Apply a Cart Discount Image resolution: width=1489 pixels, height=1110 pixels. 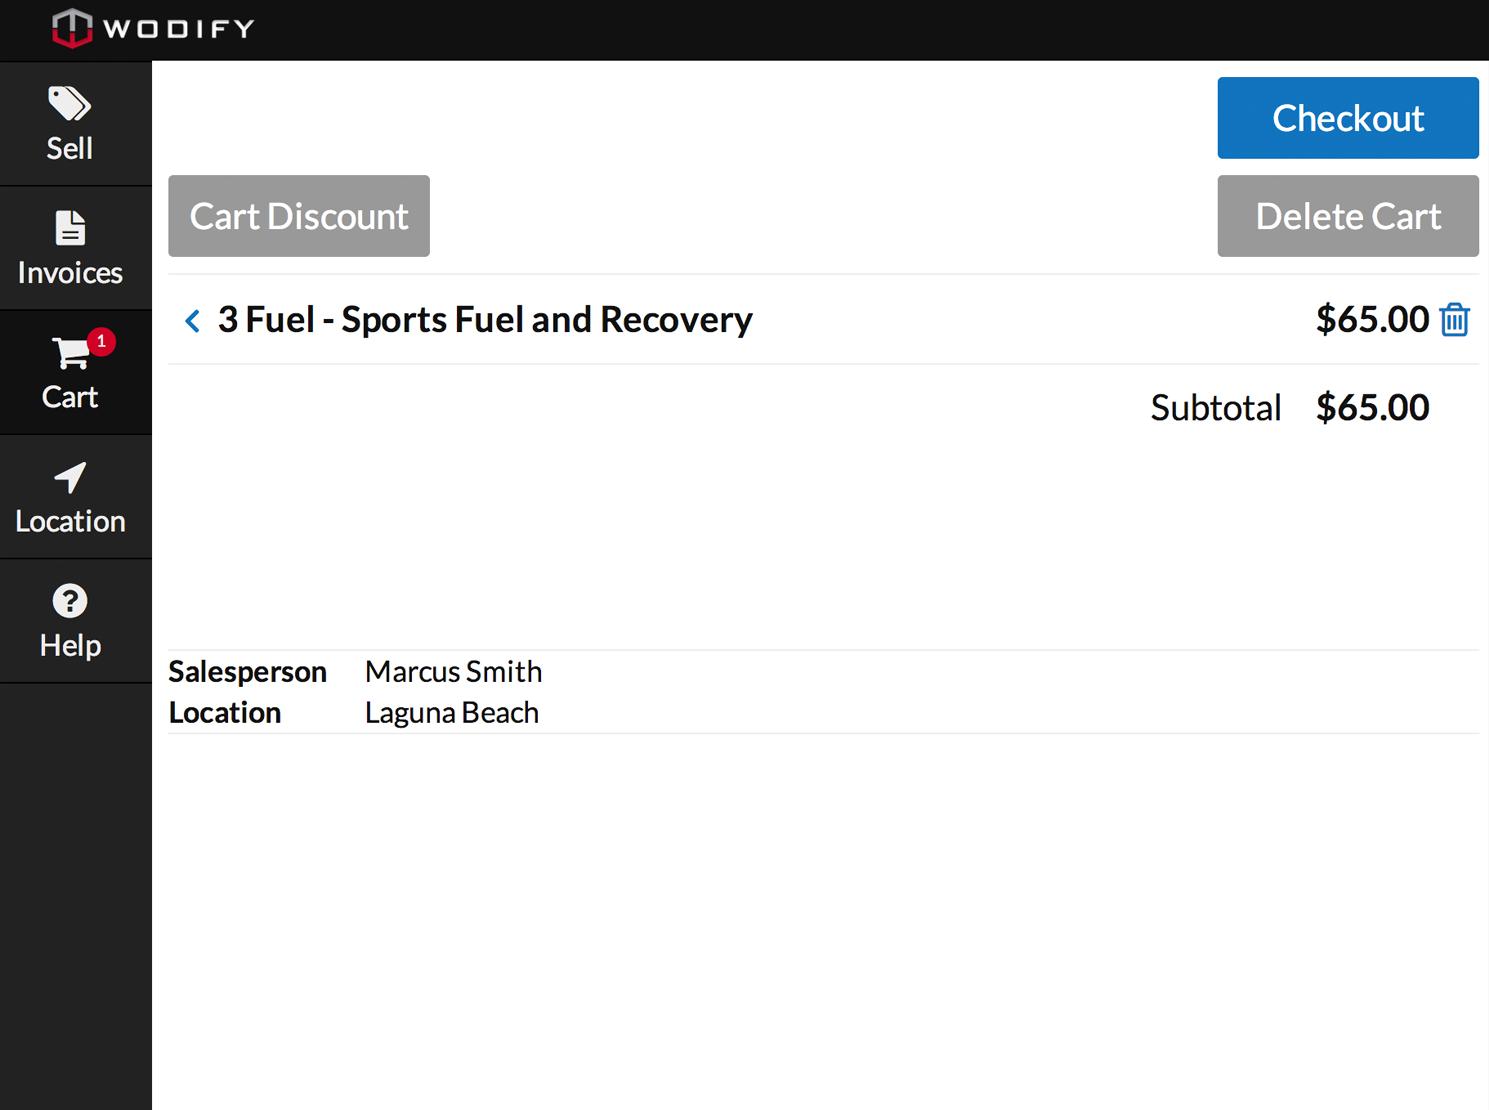[299, 216]
